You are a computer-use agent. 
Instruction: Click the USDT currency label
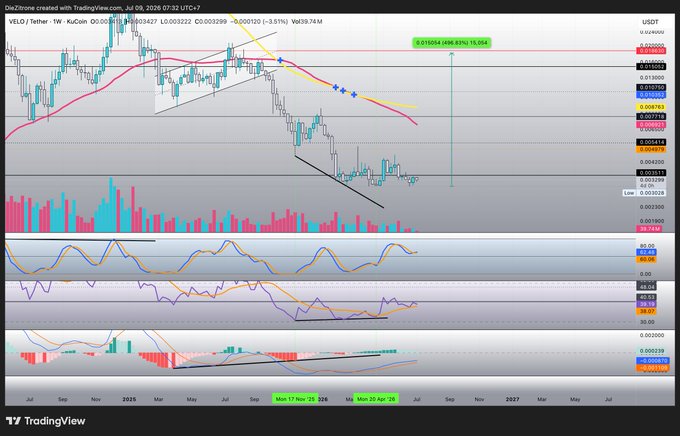[x=650, y=22]
